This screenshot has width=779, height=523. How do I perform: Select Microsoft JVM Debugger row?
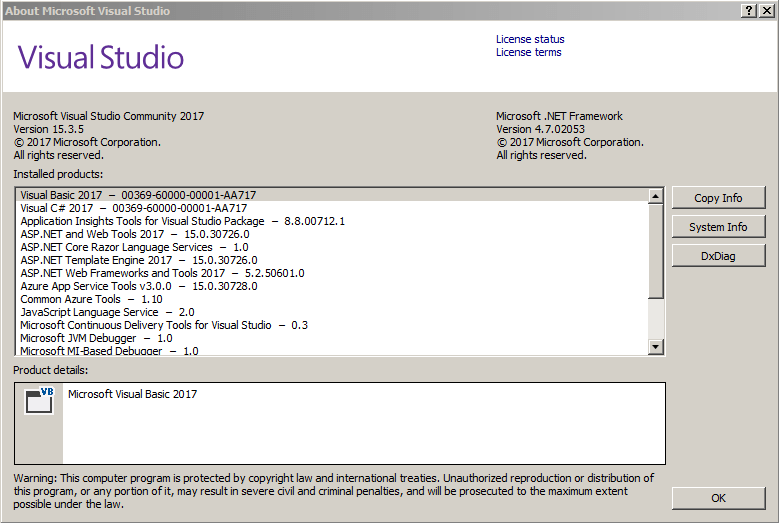[333, 338]
